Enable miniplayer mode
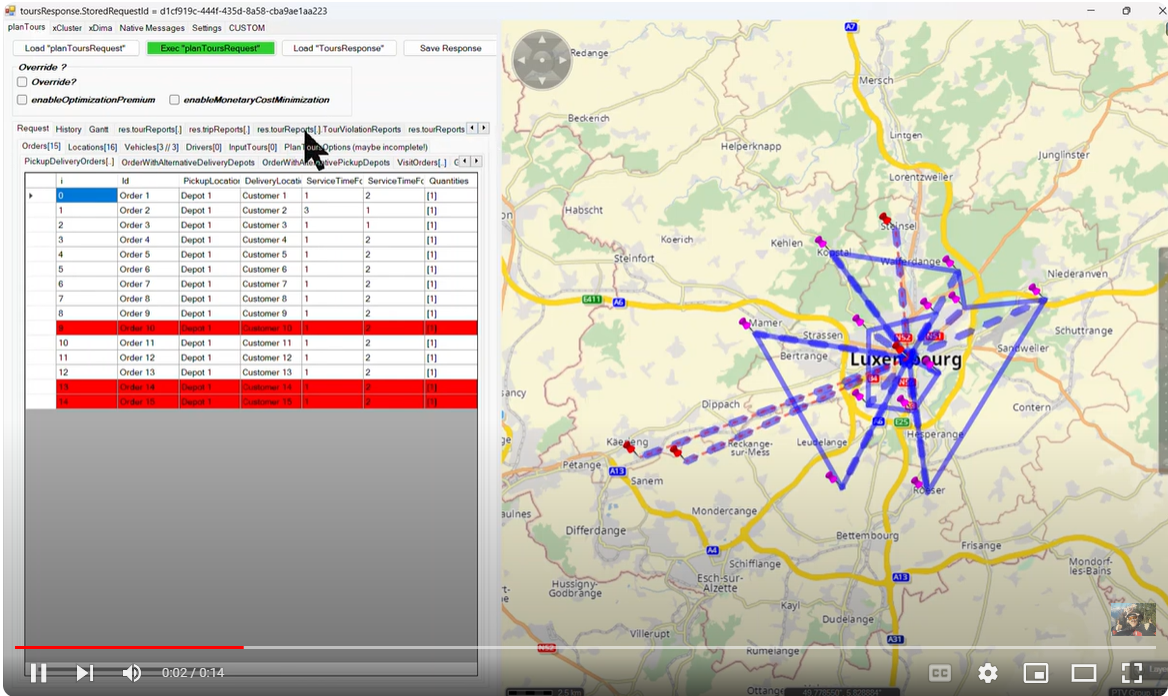The width and height of the screenshot is (1168, 696). tap(1035, 673)
